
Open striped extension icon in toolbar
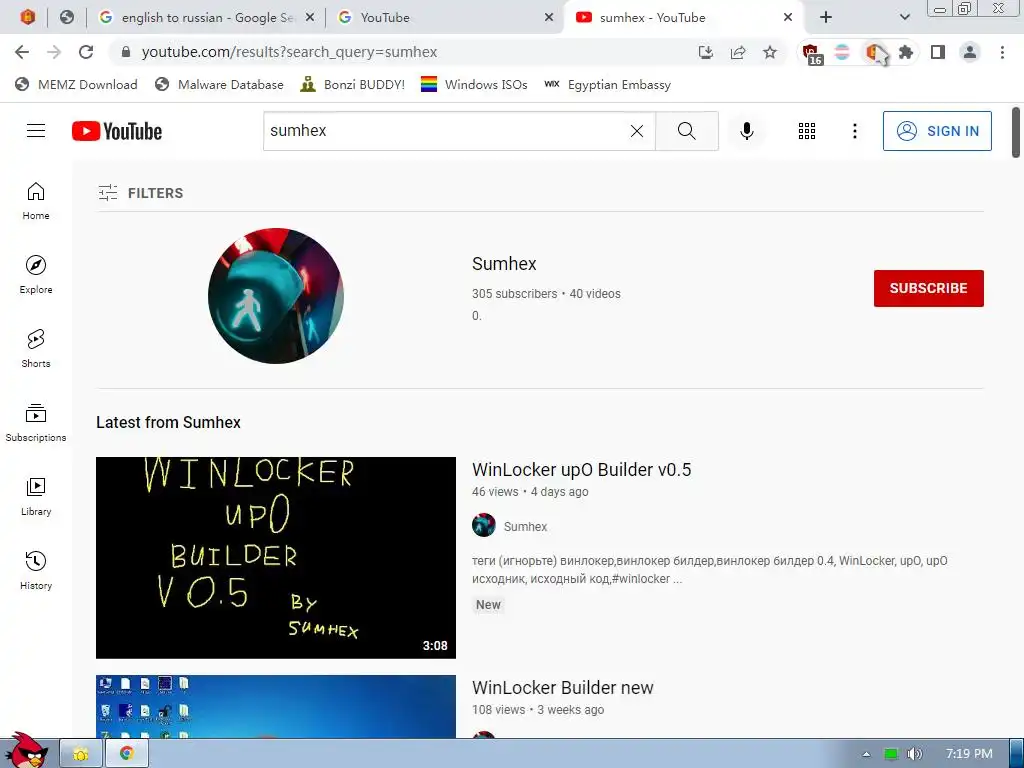[842, 52]
